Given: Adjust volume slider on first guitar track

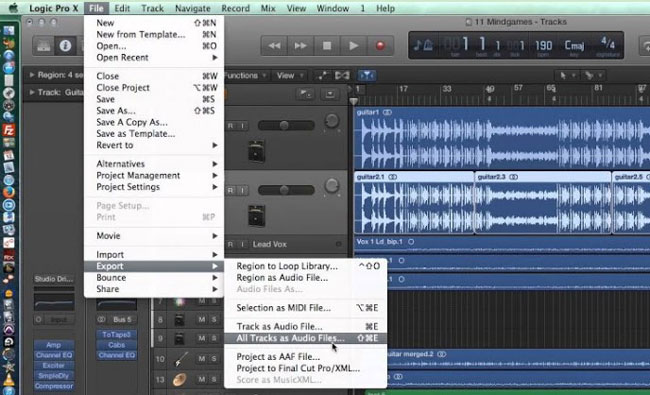Looking at the screenshot, I should tap(286, 125).
